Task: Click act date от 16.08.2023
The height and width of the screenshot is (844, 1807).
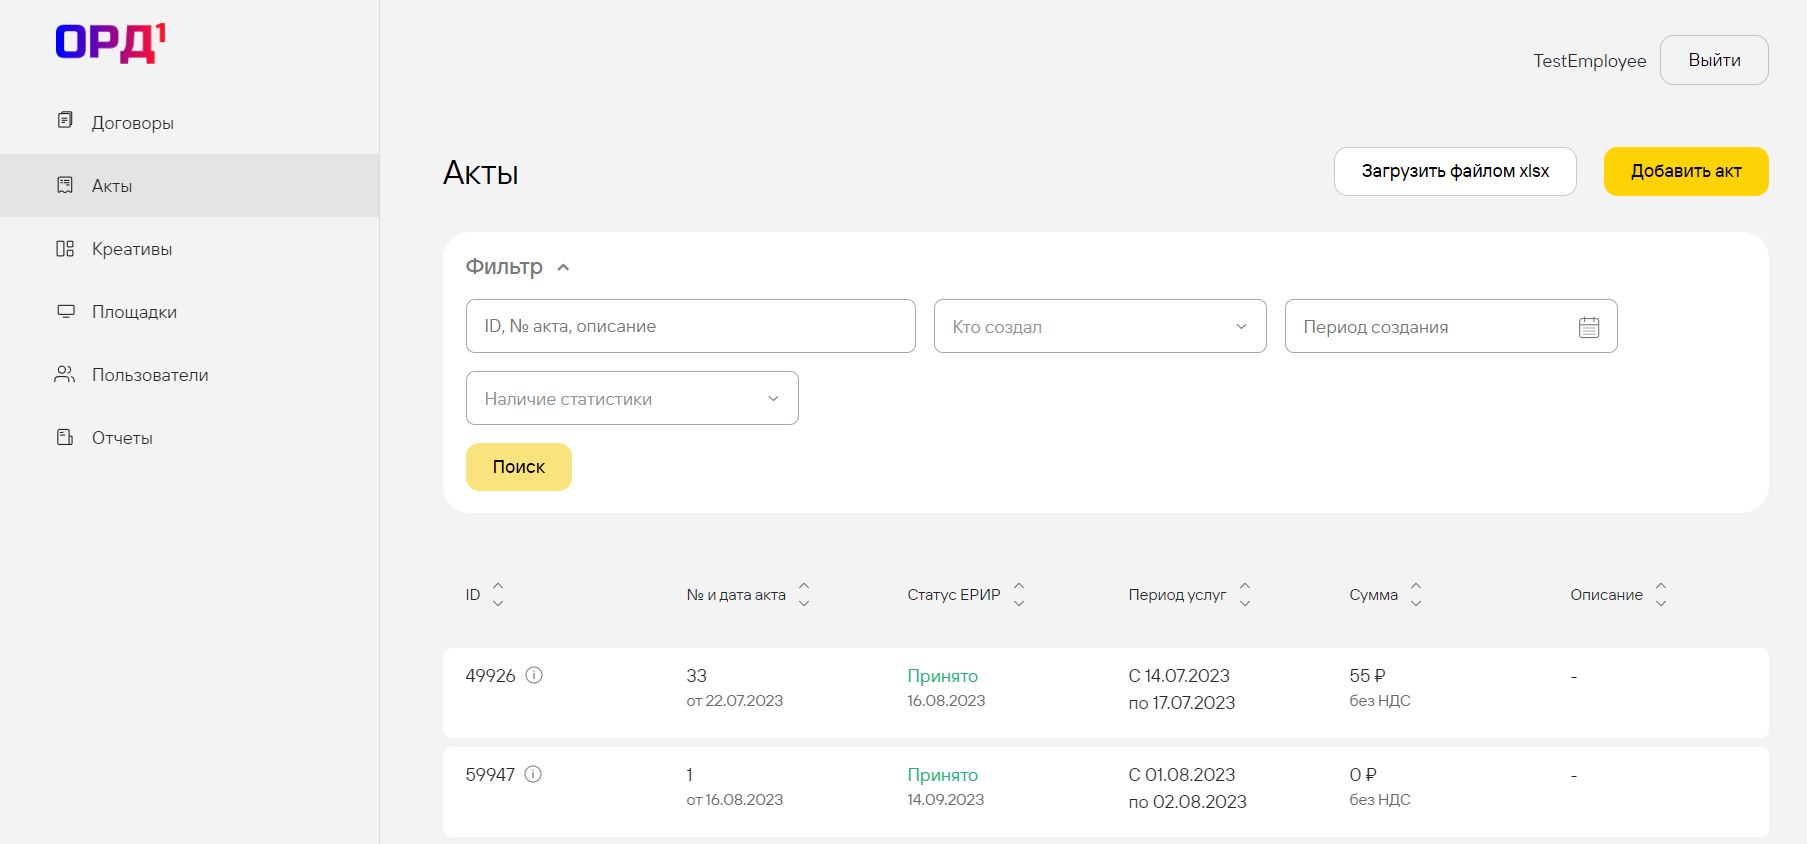Action: (x=734, y=800)
